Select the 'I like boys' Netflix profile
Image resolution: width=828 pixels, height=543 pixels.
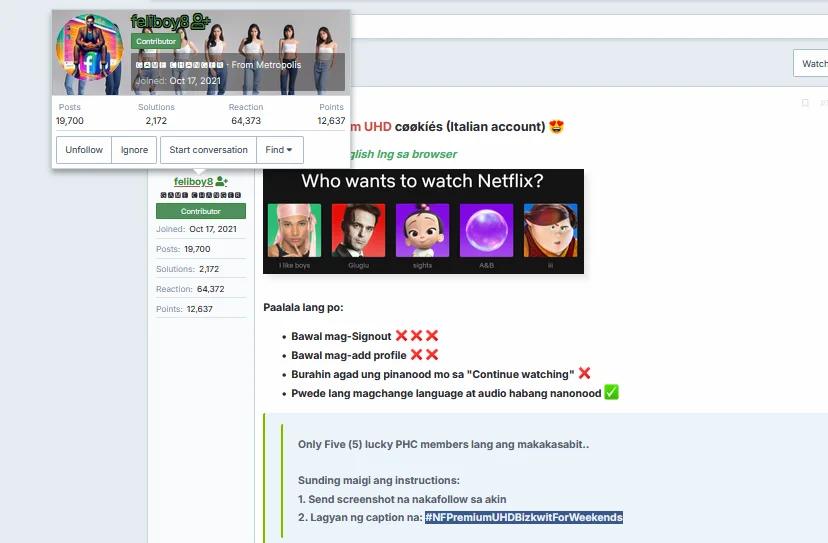295,231
